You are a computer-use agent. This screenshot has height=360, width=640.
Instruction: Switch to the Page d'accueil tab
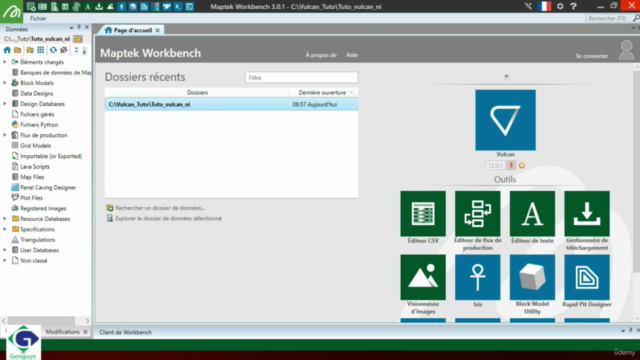pos(133,30)
